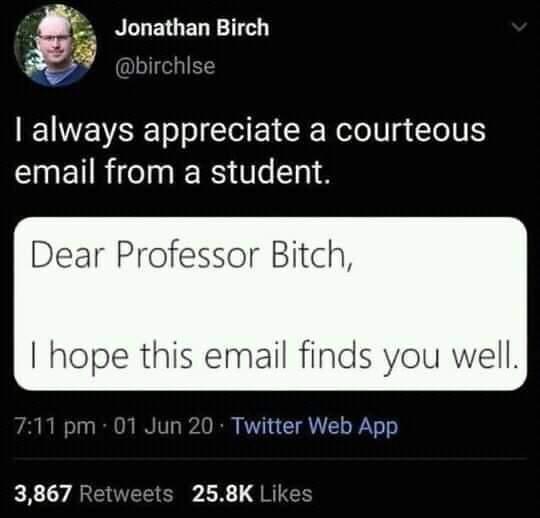This screenshot has width=540, height=518.
Task: Open the Twitter Web App source link
Action: 315,426
